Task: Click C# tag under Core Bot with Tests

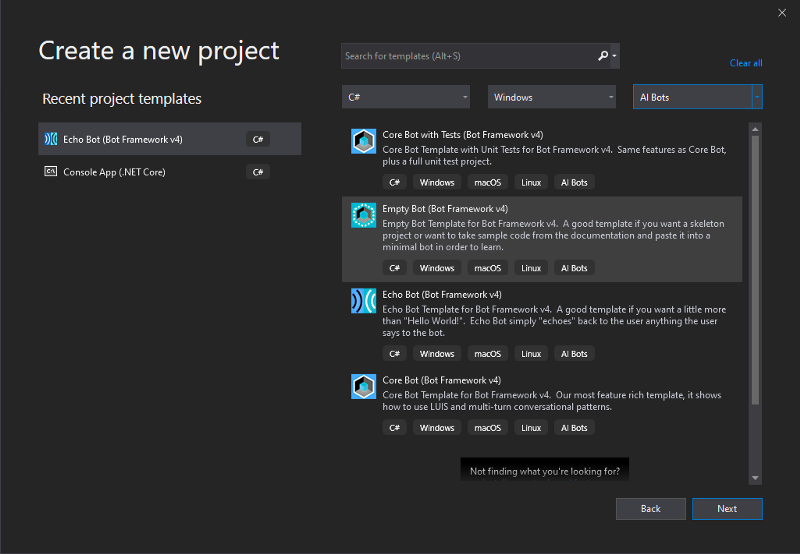Action: tap(394, 182)
